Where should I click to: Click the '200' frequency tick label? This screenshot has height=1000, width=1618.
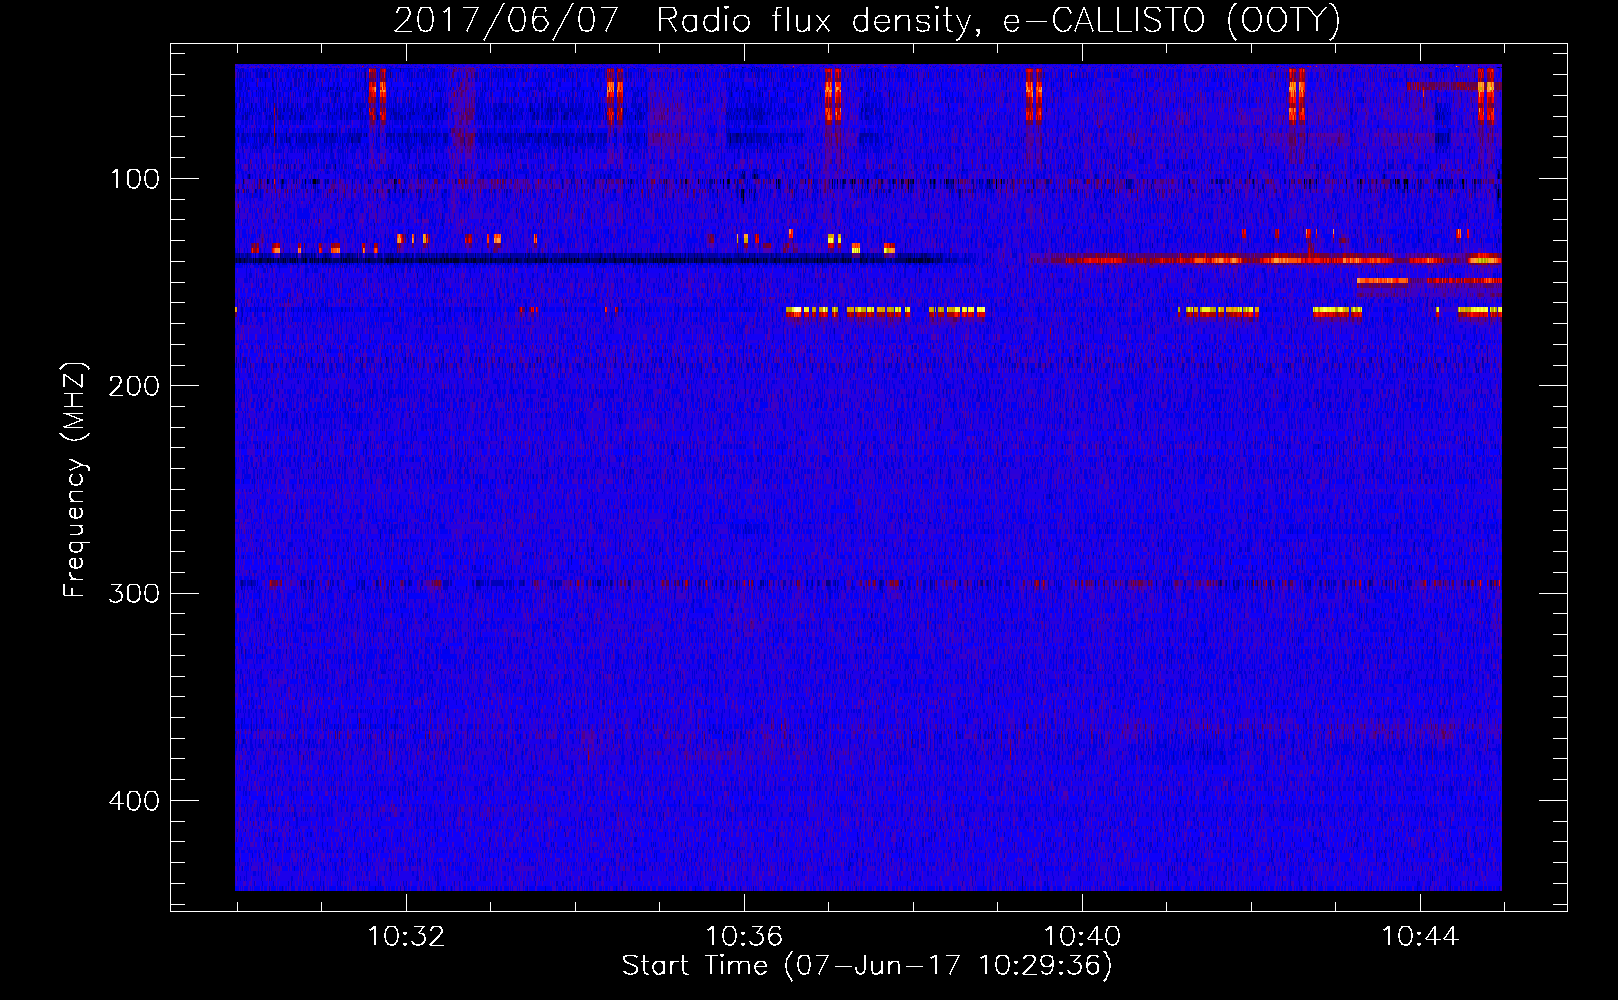[134, 386]
